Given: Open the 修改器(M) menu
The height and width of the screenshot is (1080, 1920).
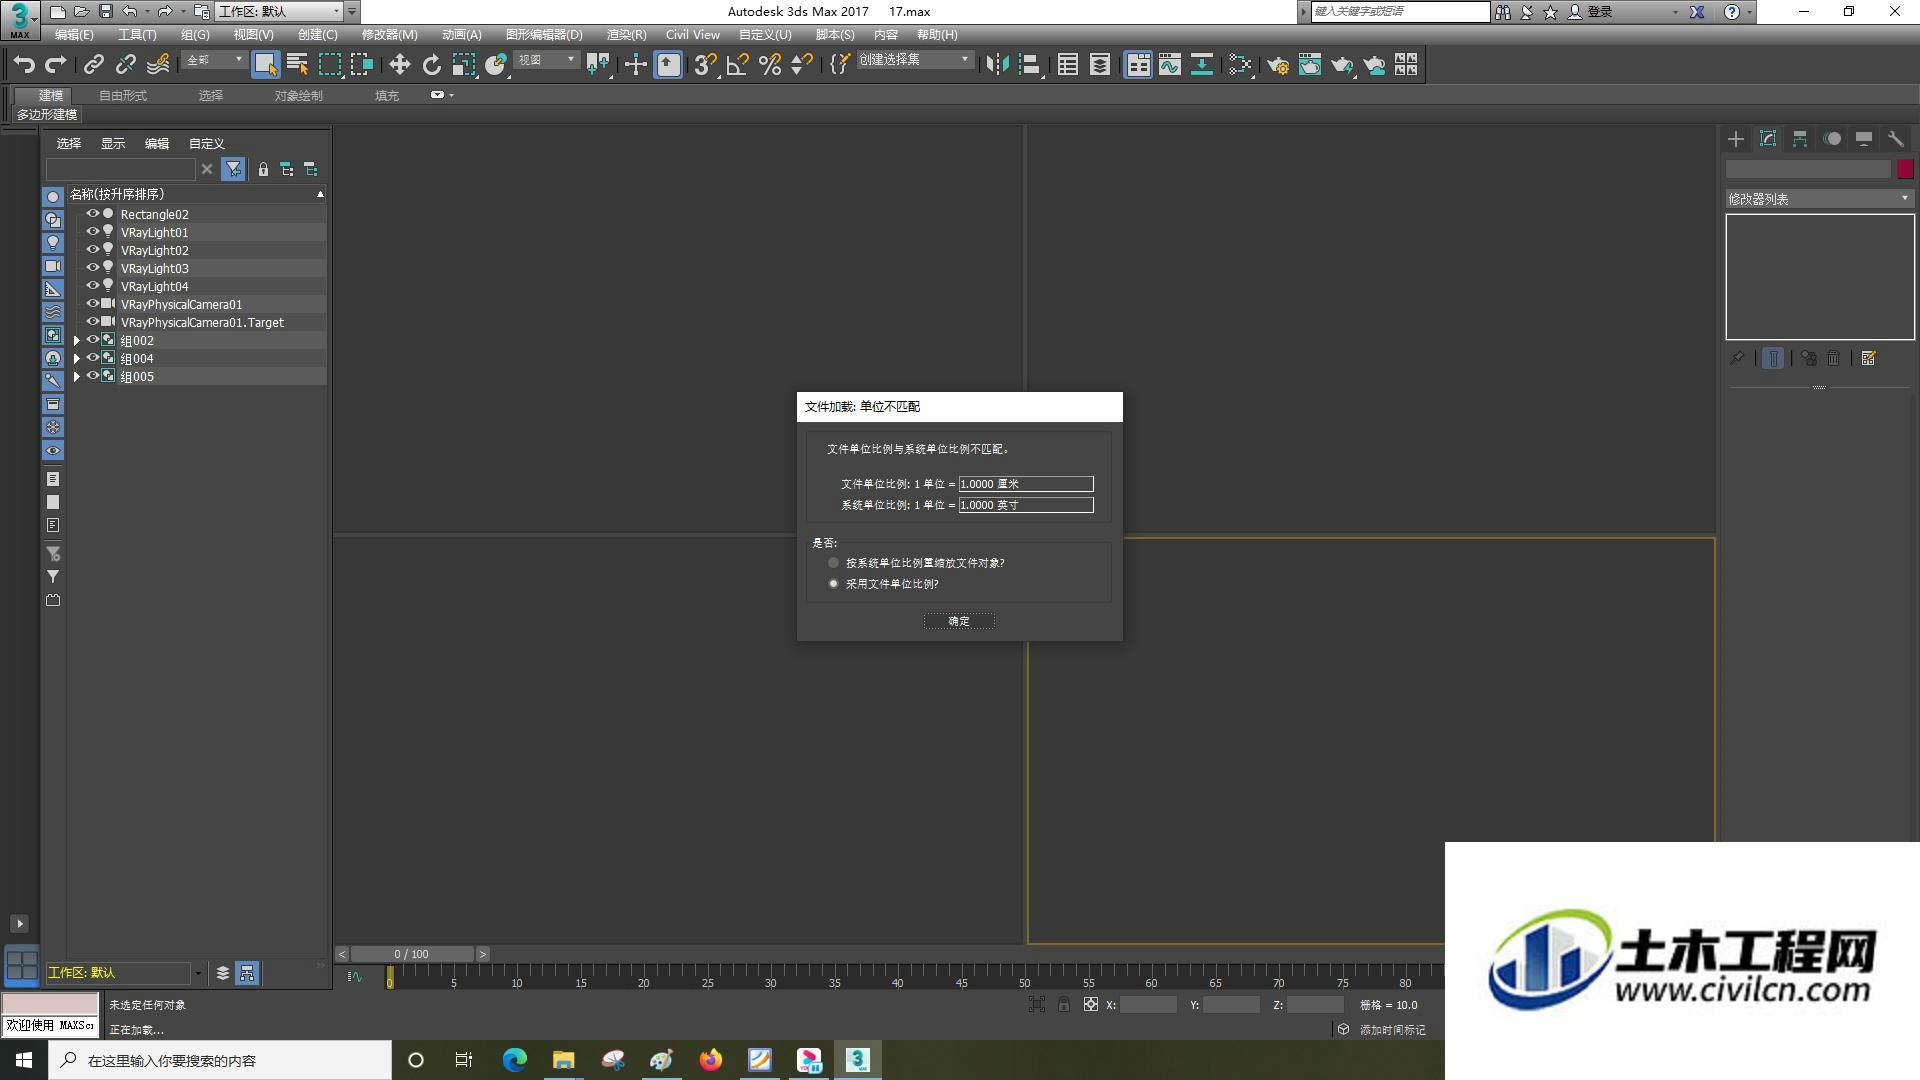Looking at the screenshot, I should click(x=389, y=35).
